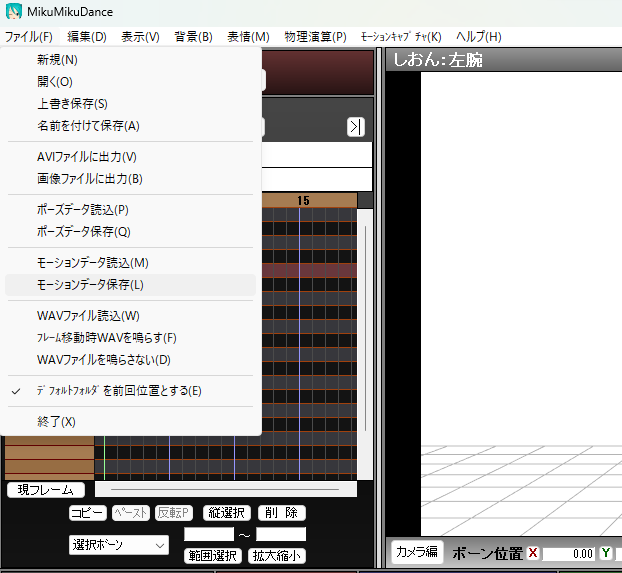
Task: Click the 縦選択 button
Action: click(x=227, y=513)
